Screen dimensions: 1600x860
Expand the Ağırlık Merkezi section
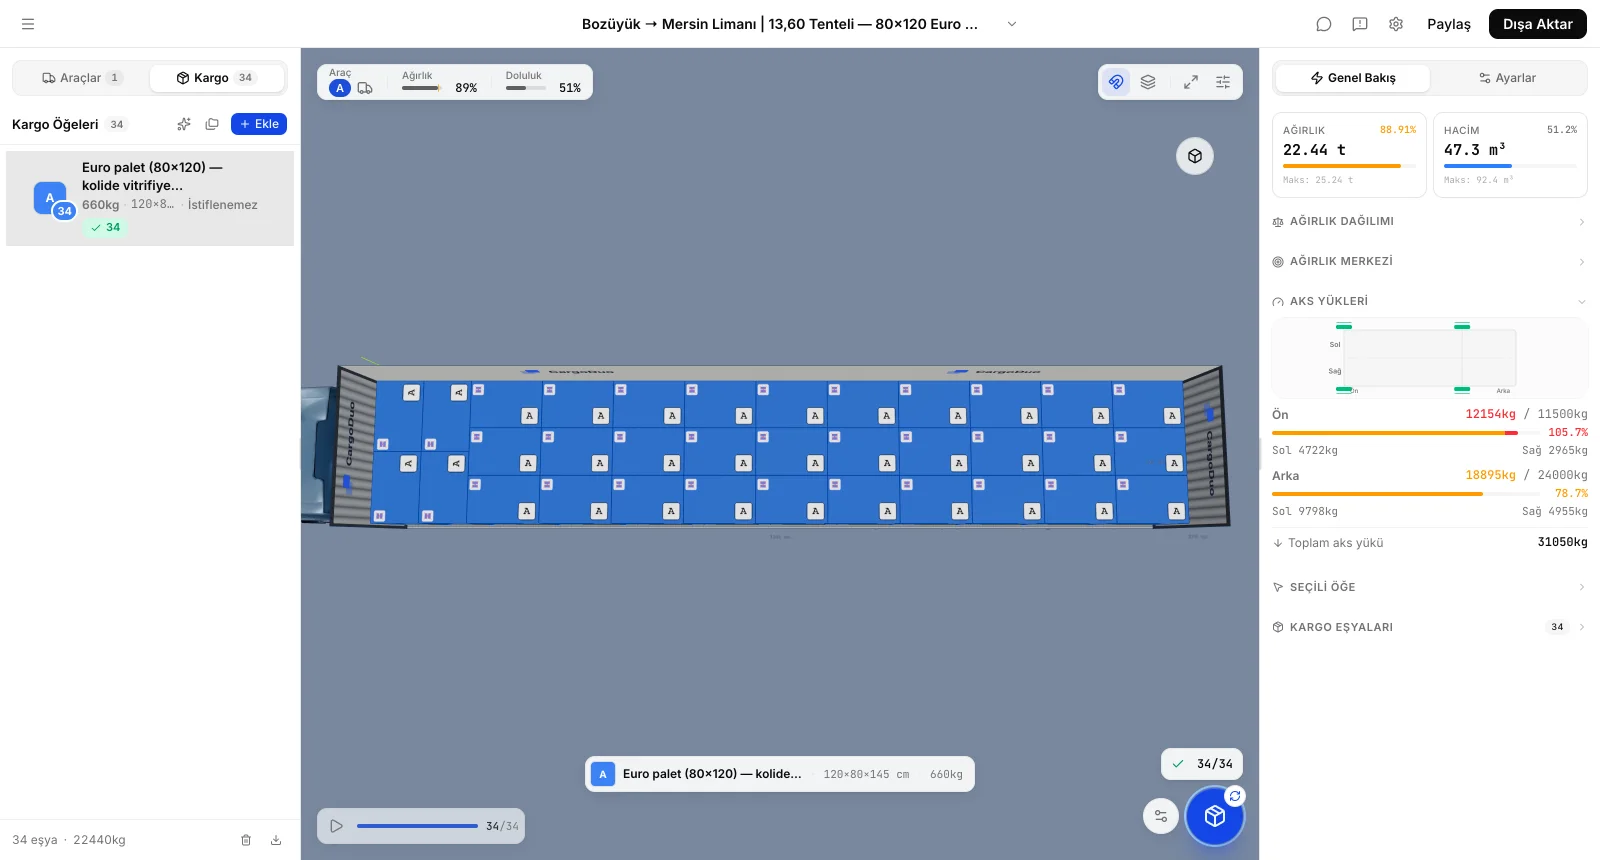click(x=1429, y=262)
